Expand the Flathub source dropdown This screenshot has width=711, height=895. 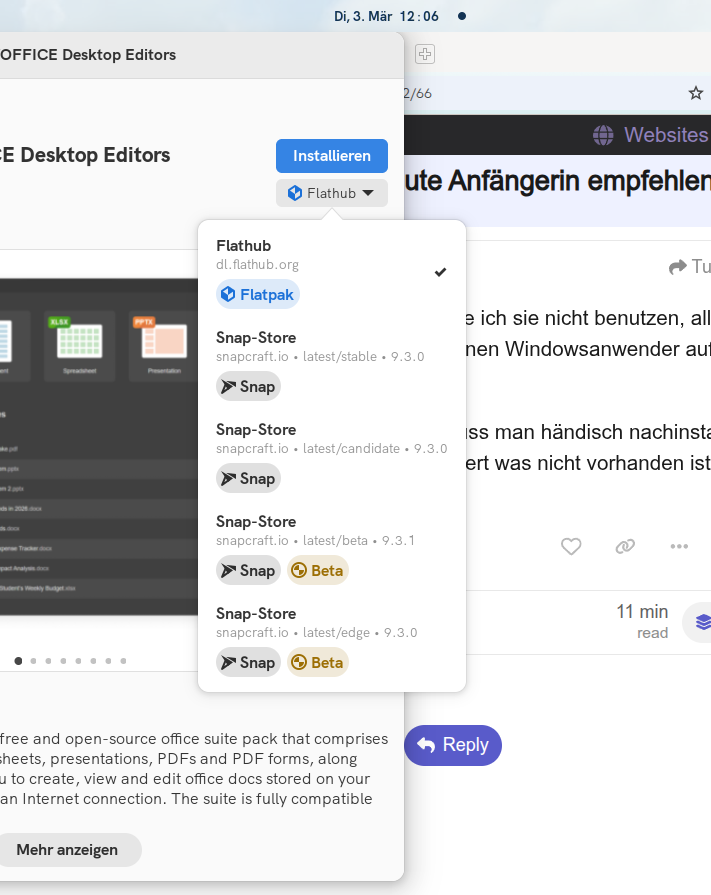(331, 193)
